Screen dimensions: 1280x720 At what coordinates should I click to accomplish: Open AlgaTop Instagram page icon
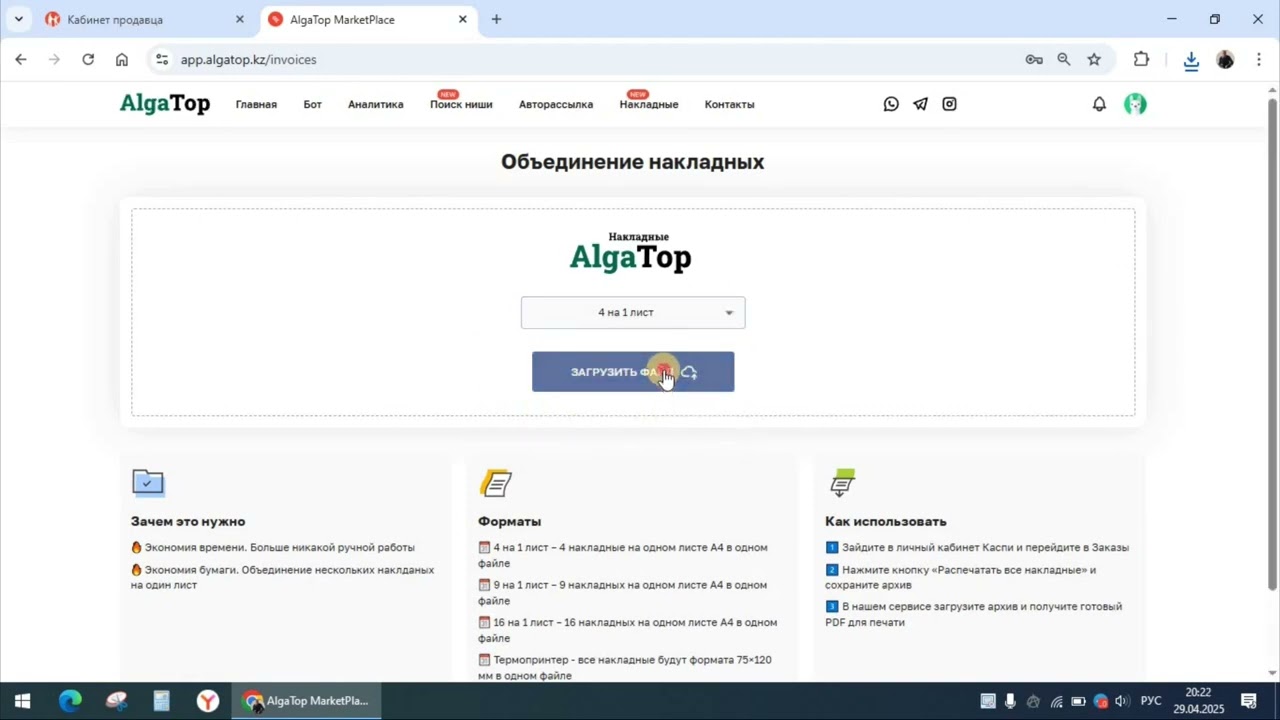949,104
